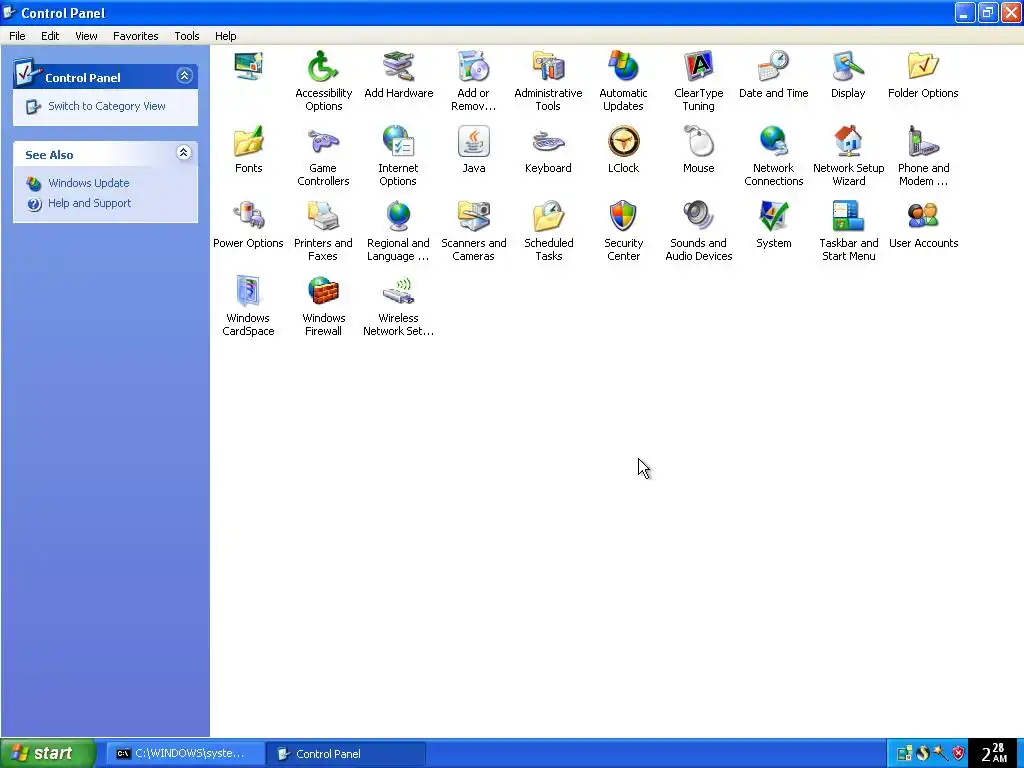Viewport: 1024px width, 768px height.
Task: Click the Windows Update link
Action: point(88,183)
